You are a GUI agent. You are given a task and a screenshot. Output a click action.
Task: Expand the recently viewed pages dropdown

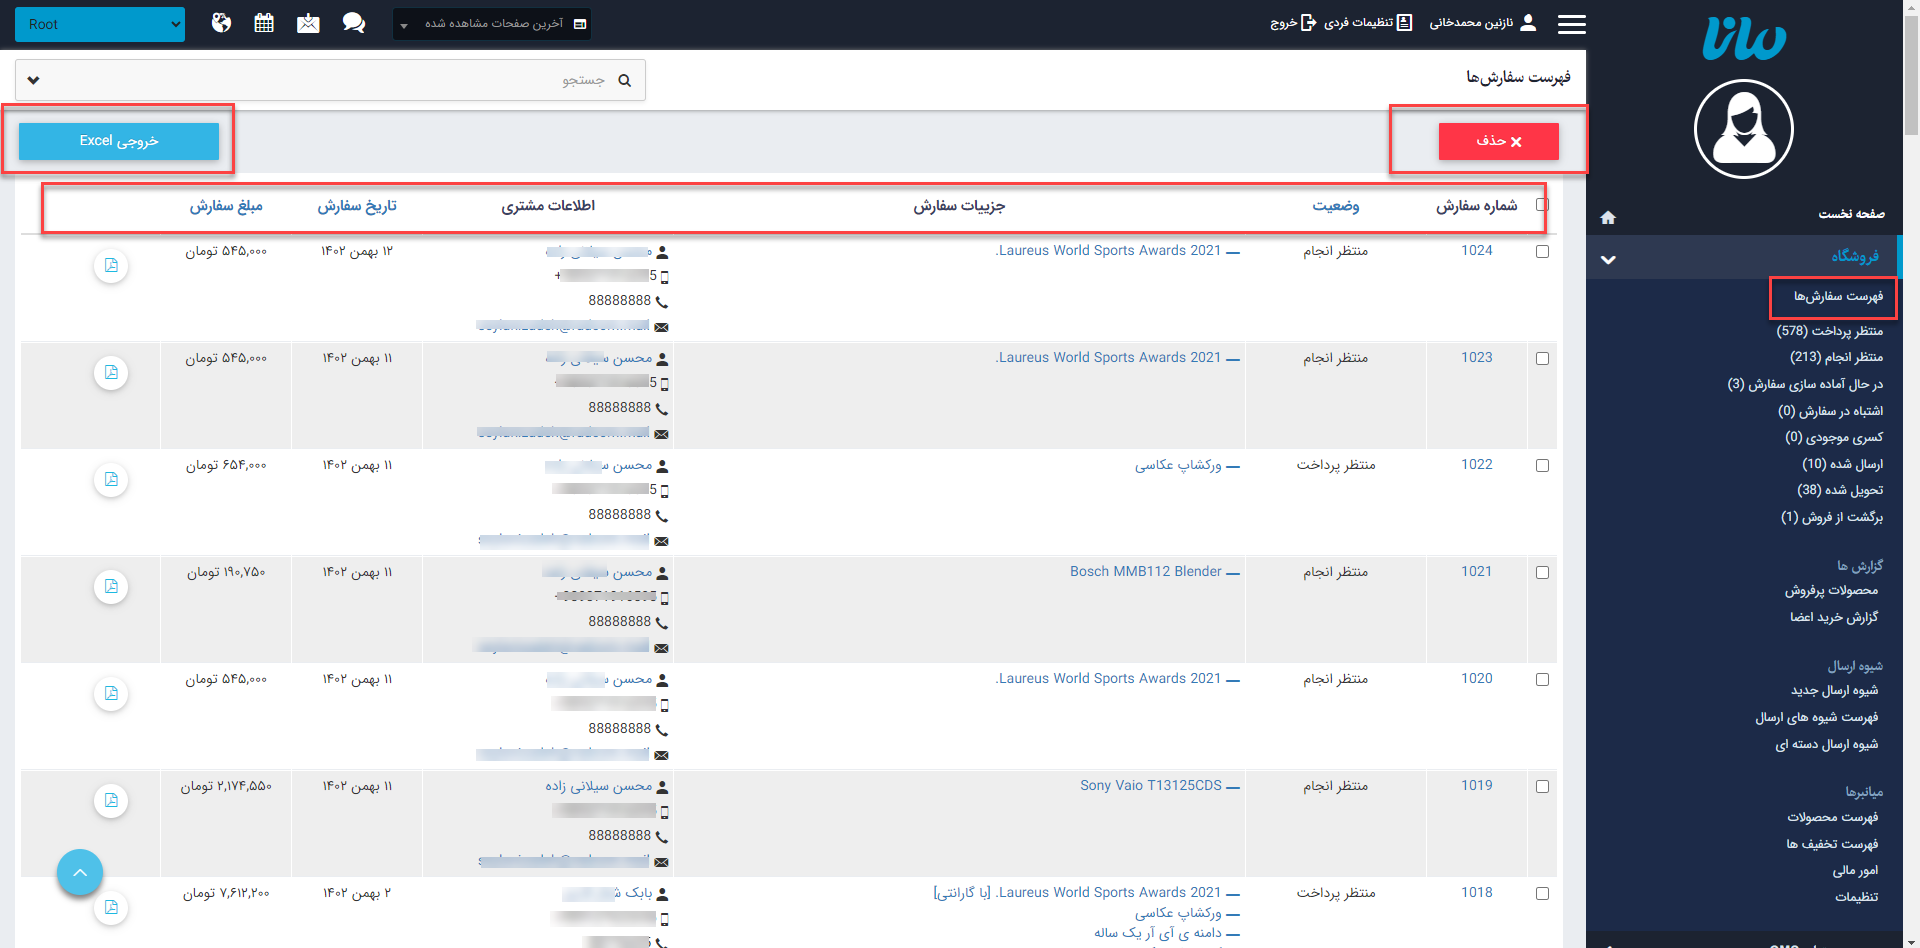(492, 24)
